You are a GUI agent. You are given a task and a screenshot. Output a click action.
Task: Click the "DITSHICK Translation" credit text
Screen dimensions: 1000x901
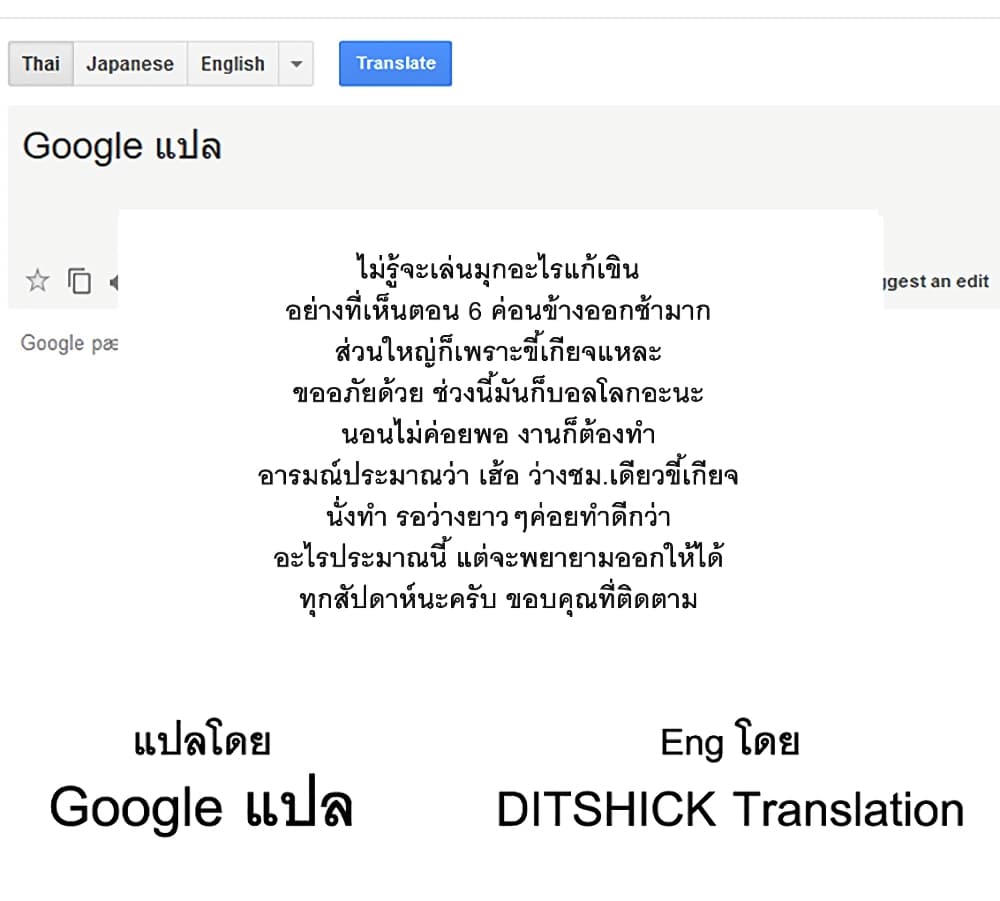click(730, 810)
